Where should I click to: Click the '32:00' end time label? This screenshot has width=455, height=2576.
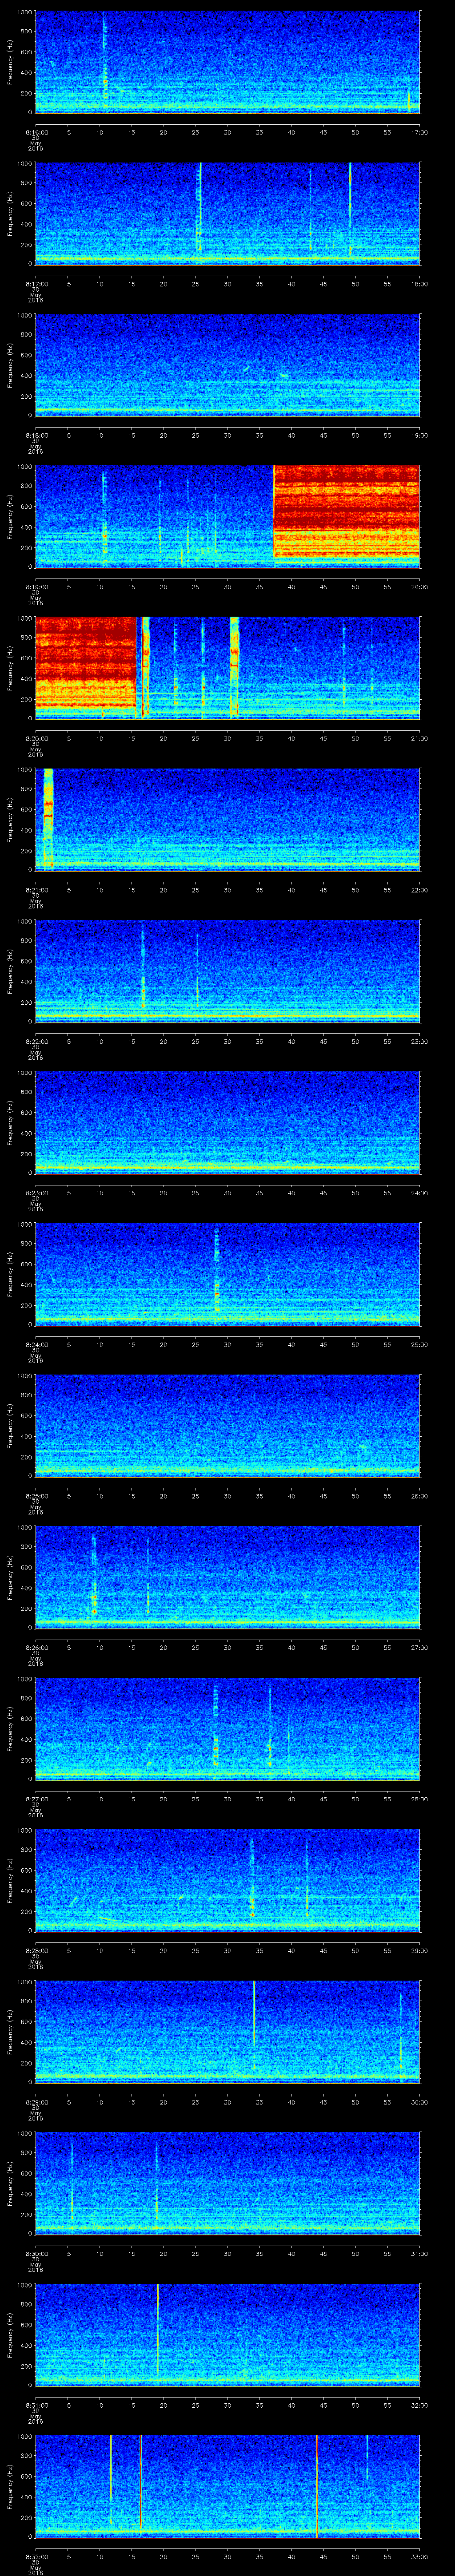point(420,2405)
